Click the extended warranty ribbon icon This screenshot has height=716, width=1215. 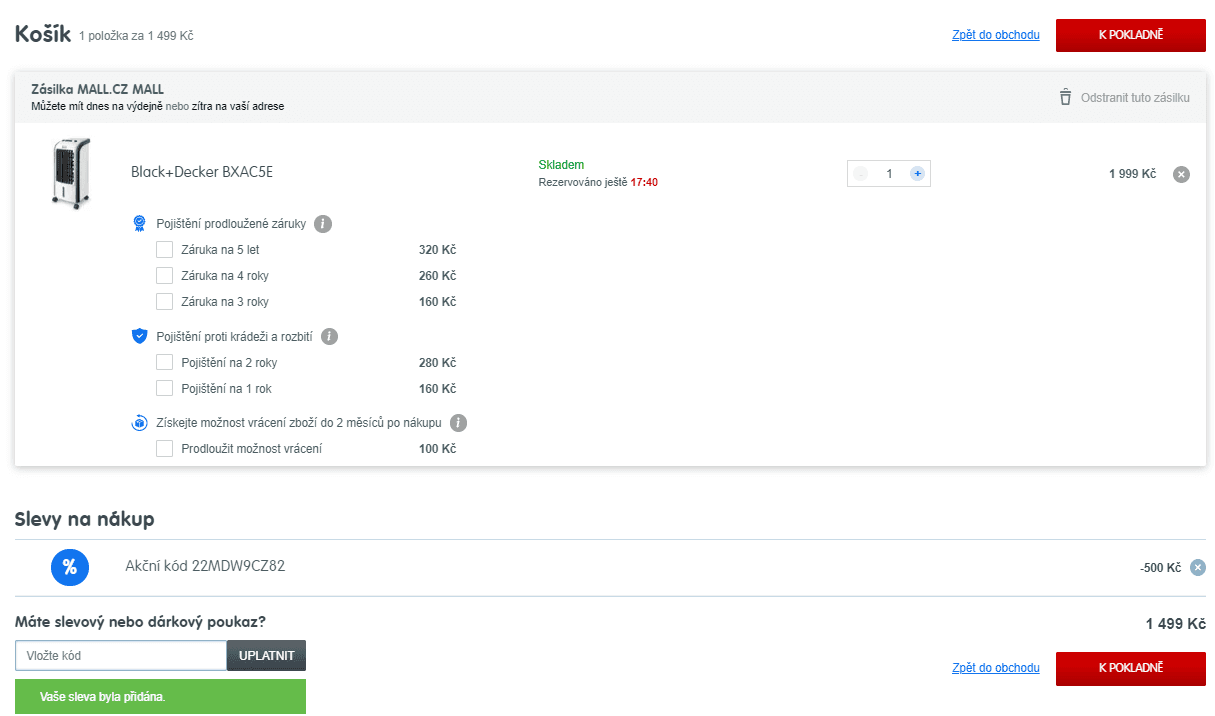(x=140, y=224)
